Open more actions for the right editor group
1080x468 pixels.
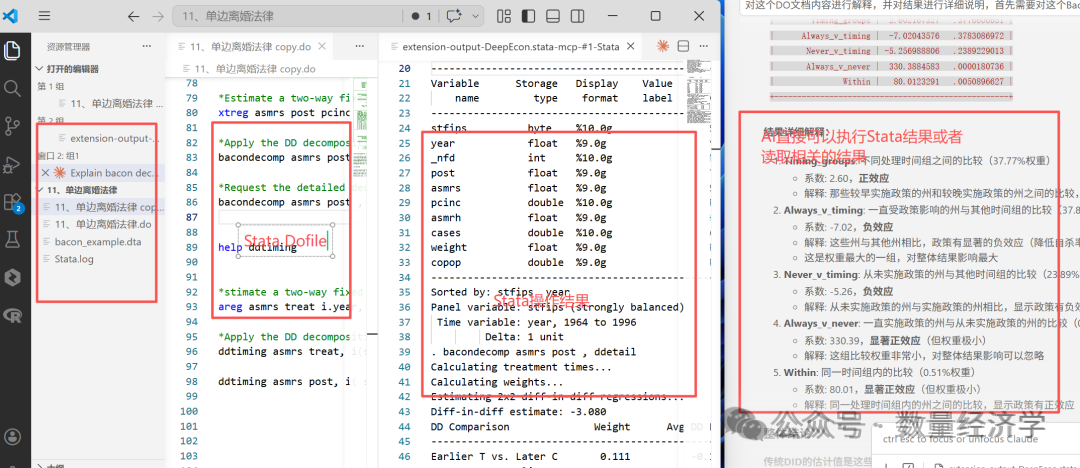[x=703, y=46]
